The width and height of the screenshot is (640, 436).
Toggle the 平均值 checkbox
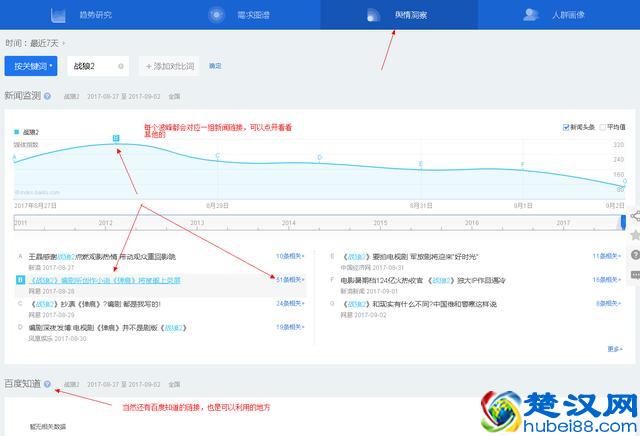point(602,127)
